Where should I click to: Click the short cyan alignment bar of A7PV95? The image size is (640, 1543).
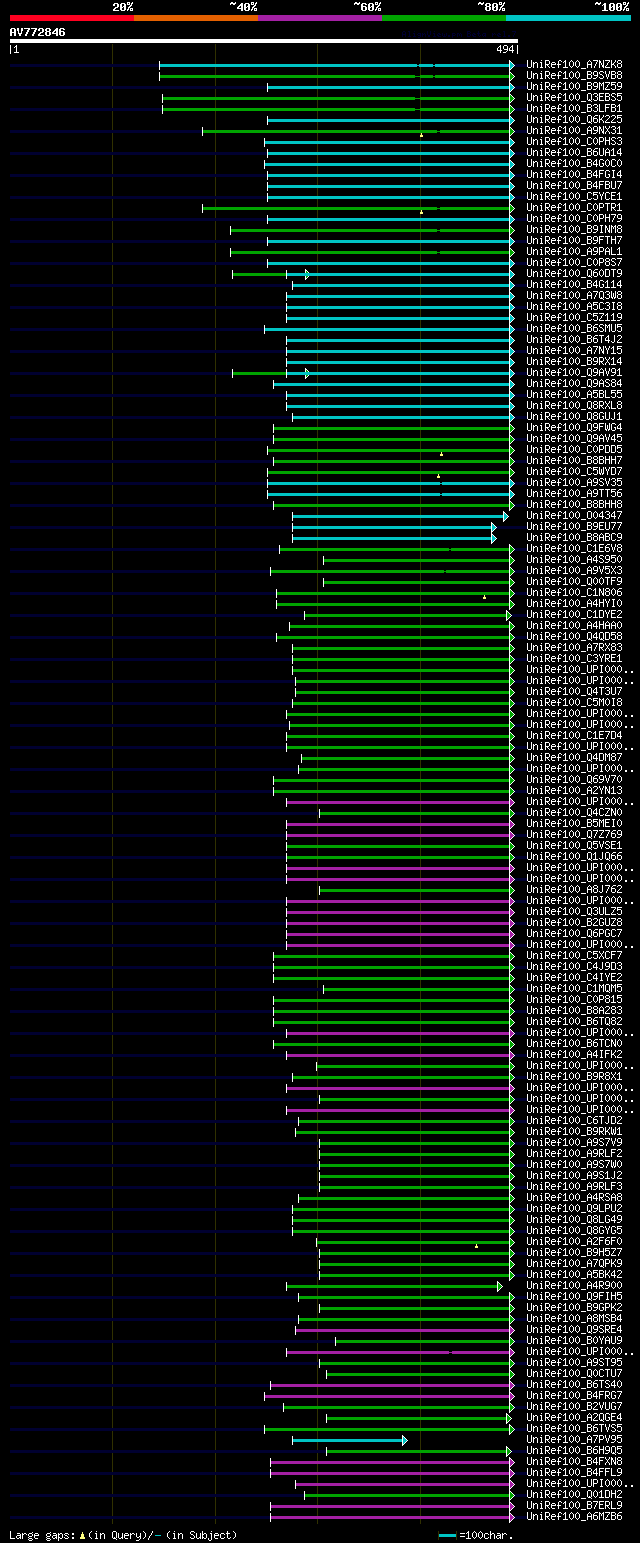pos(349,1440)
